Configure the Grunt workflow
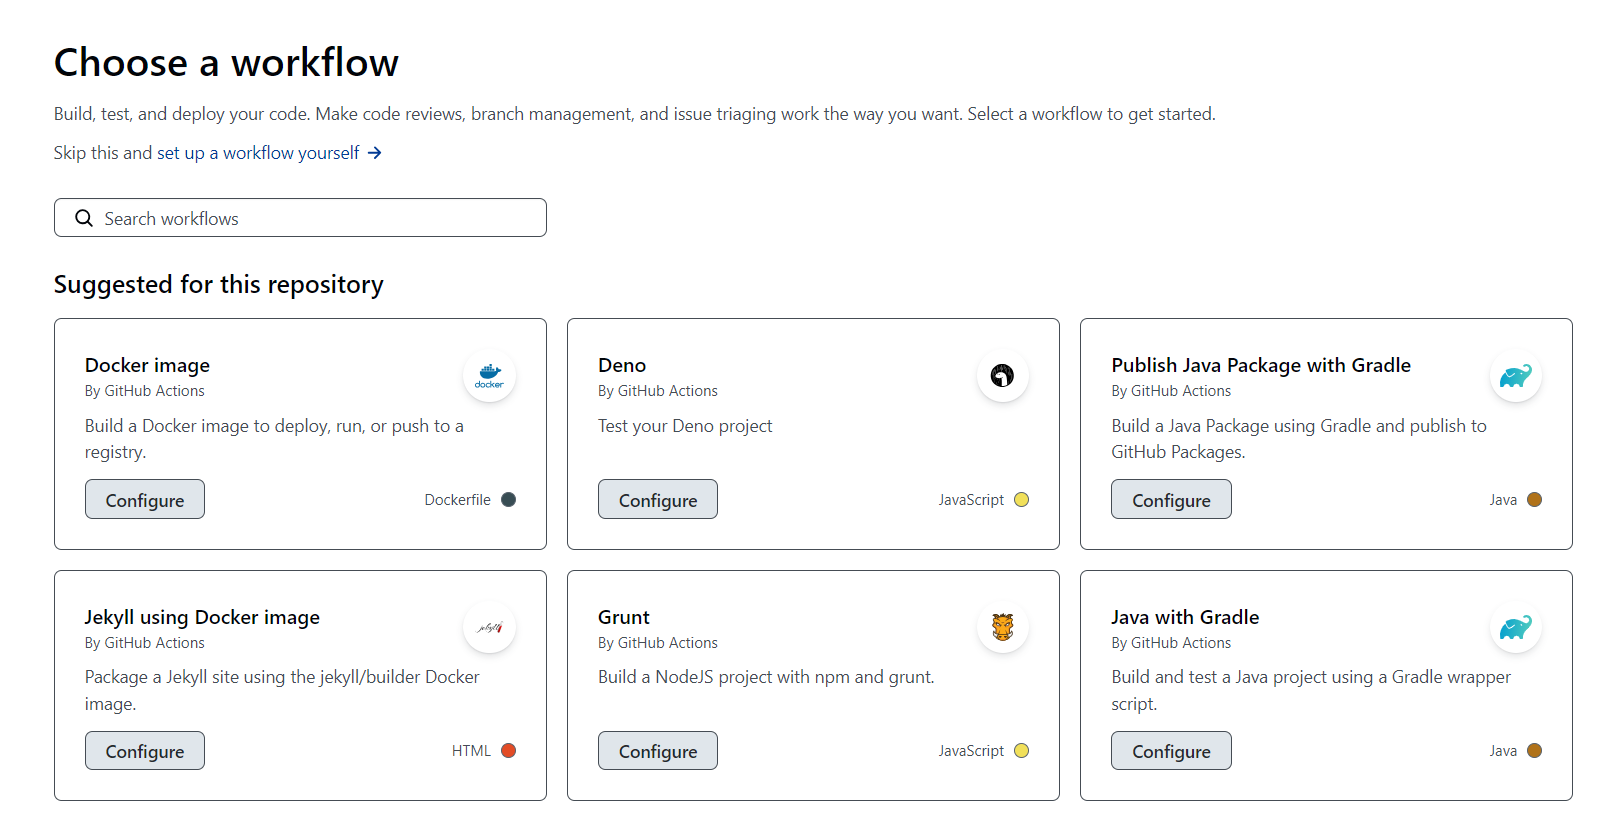 pos(658,751)
